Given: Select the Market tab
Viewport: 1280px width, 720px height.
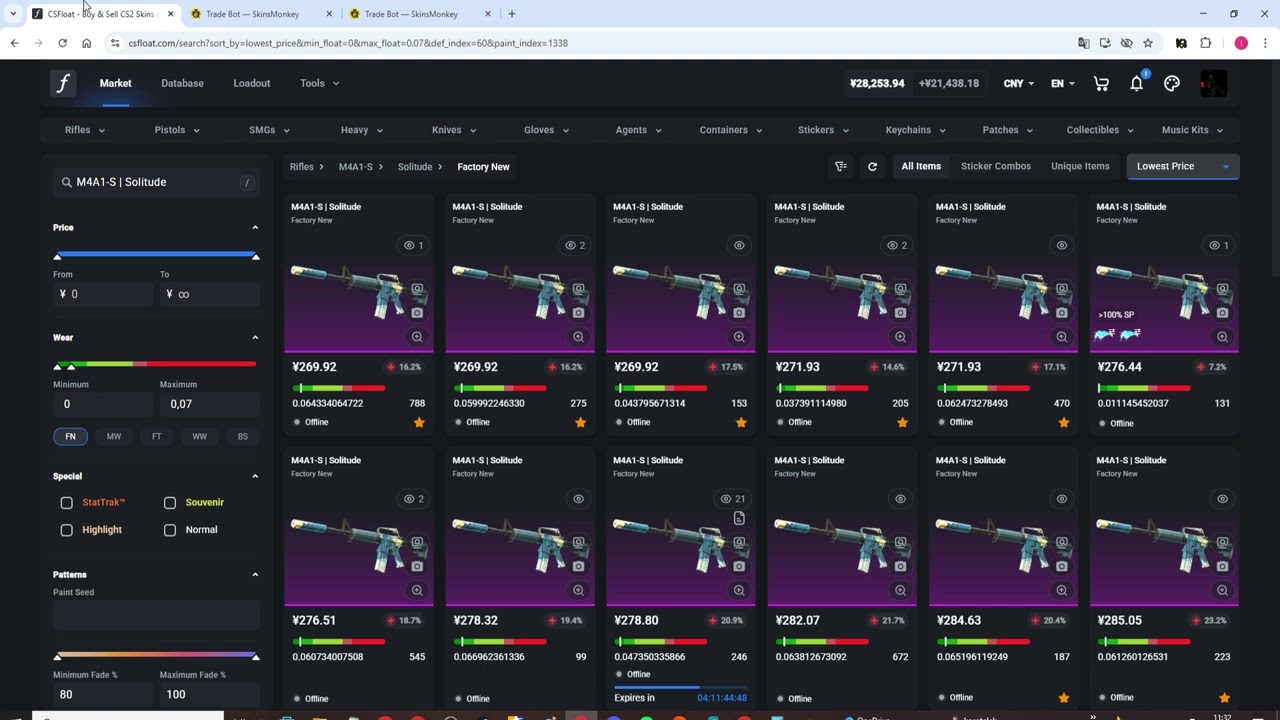Looking at the screenshot, I should tap(115, 83).
